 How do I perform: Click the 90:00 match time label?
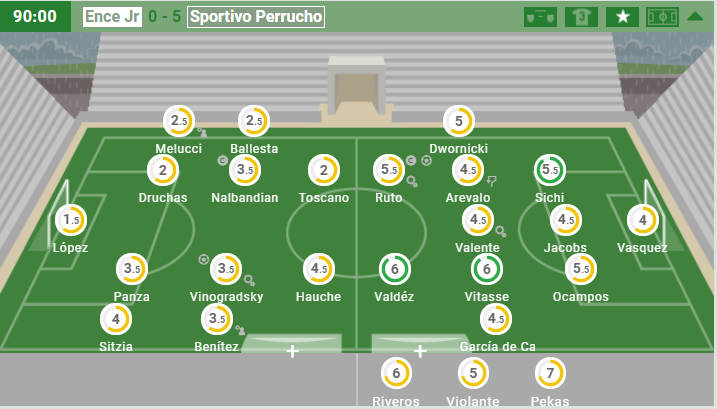point(35,16)
